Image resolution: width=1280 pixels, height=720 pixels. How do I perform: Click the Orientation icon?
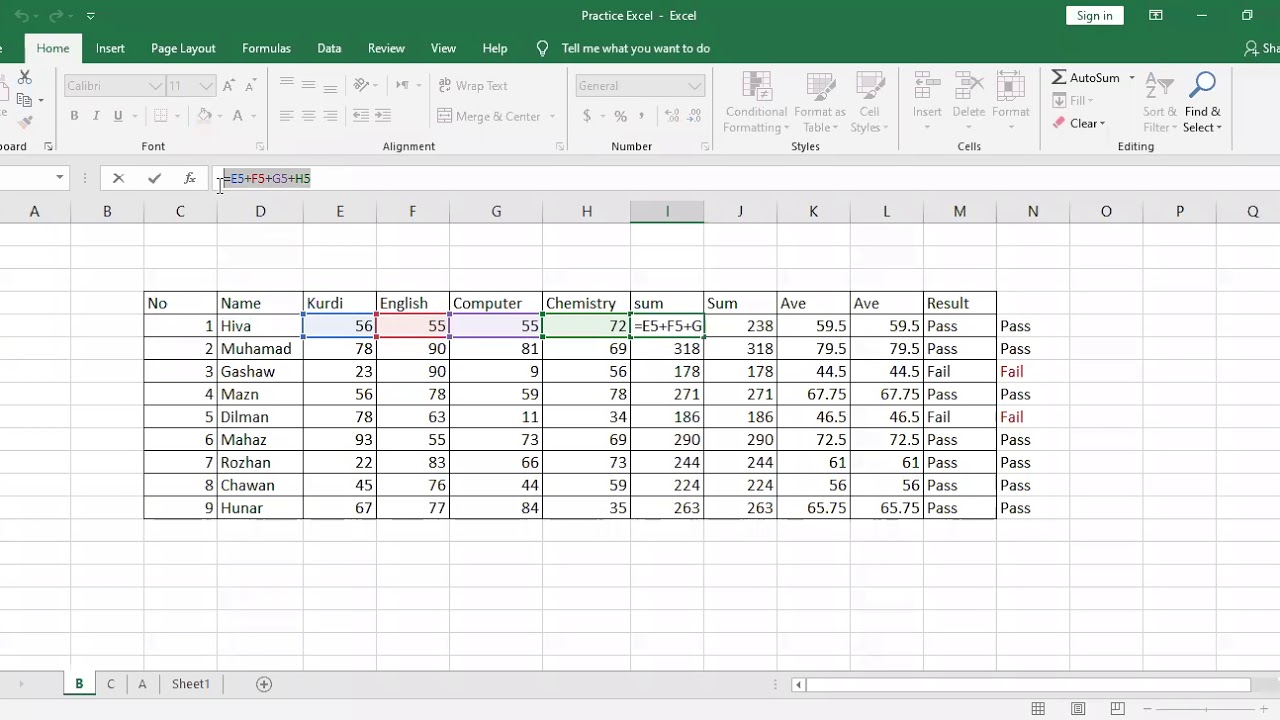pos(362,86)
